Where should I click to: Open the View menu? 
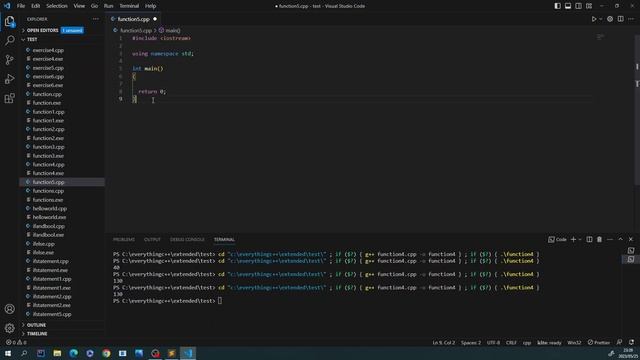pyautogui.click(x=79, y=6)
